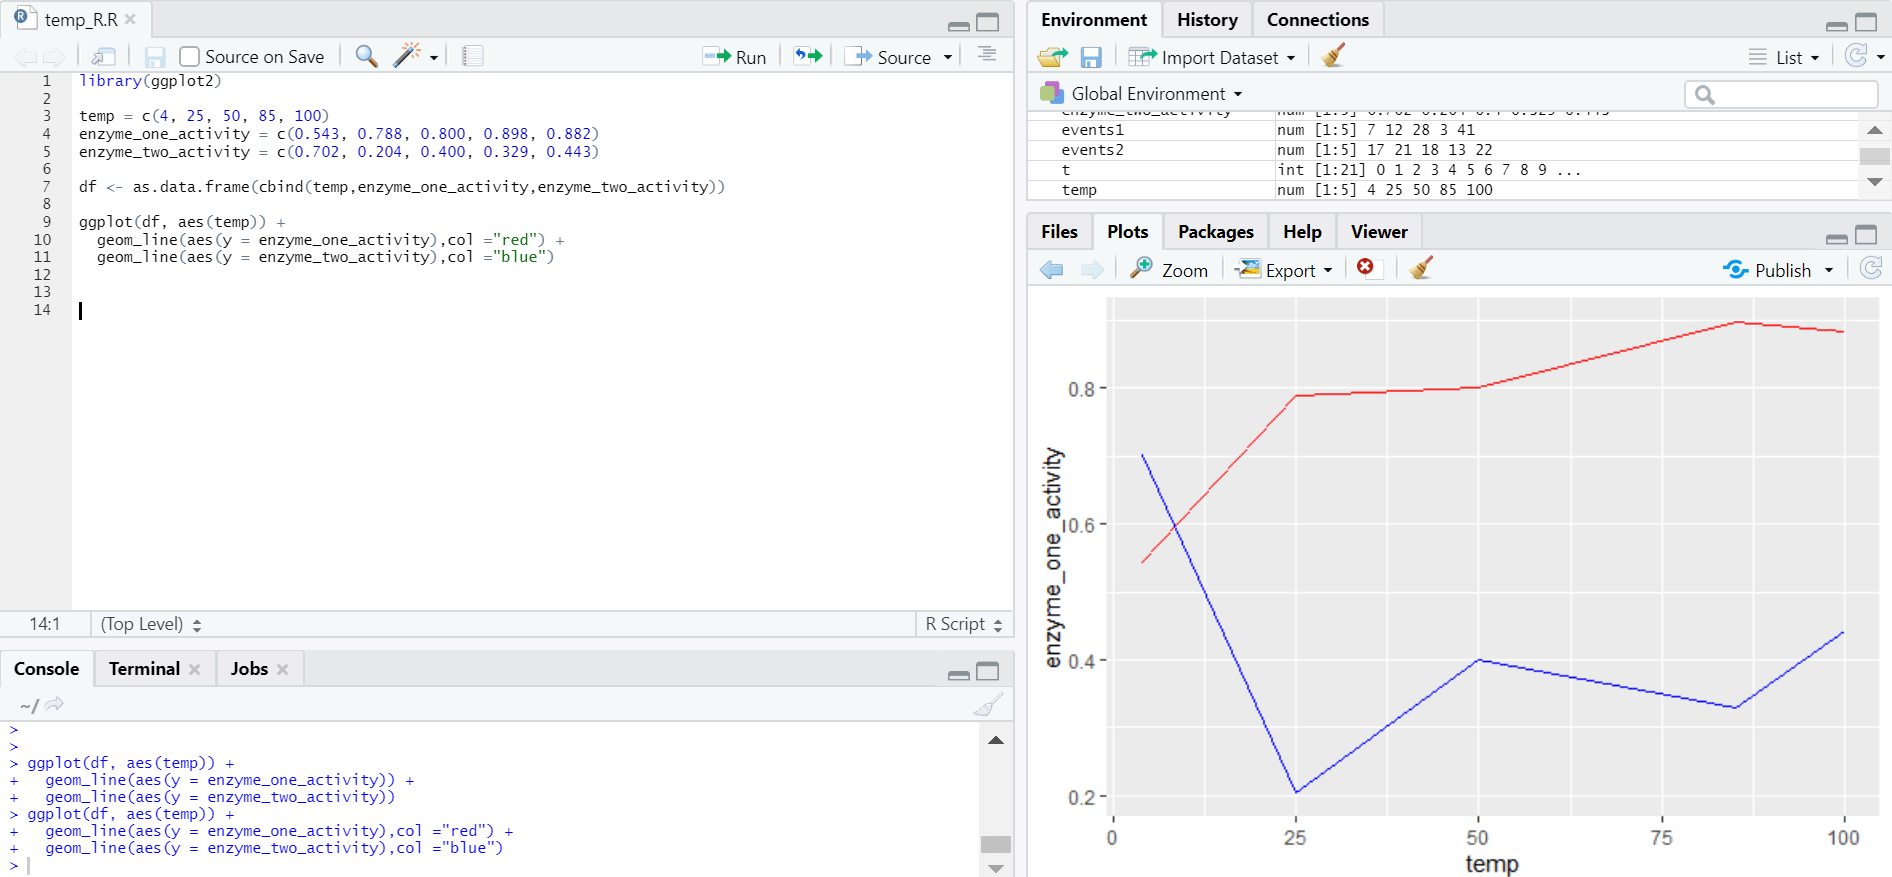
Task: Open Find/Replace magnifier in editor
Action: [366, 56]
